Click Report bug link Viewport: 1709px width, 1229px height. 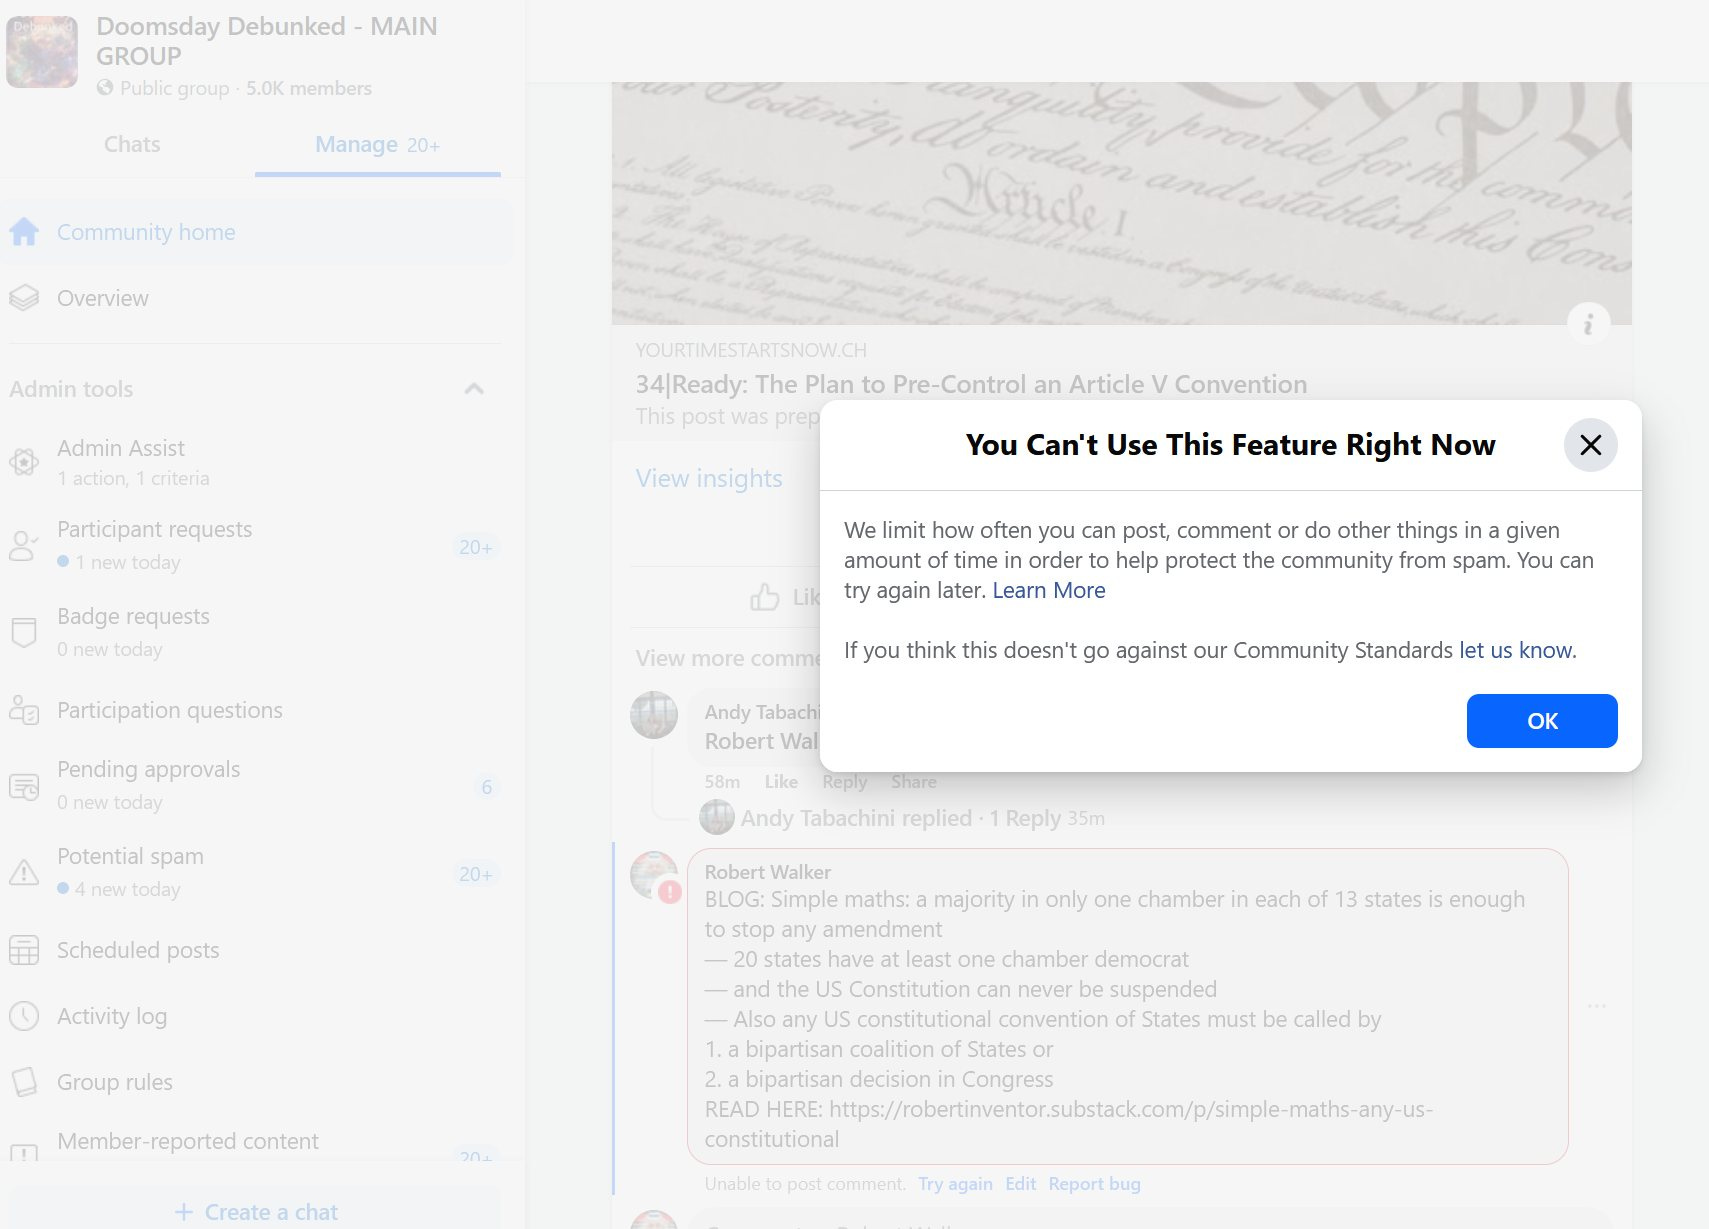point(1094,1184)
